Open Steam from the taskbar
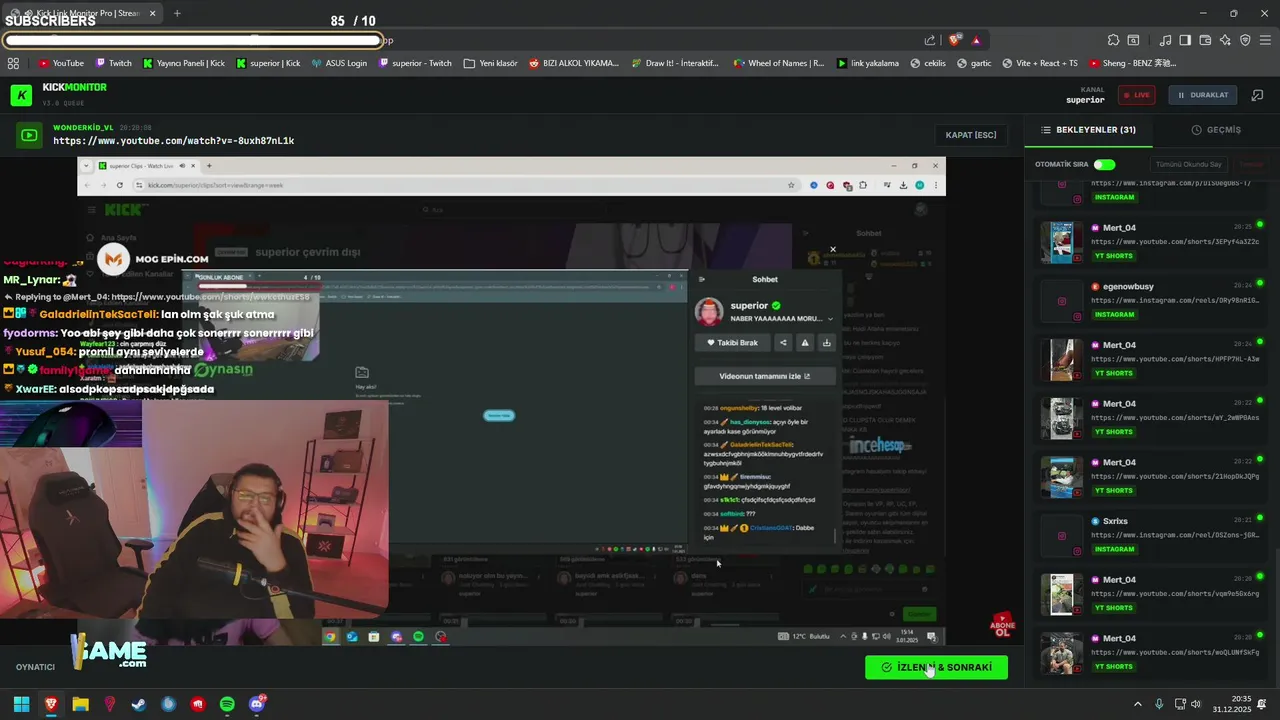 (139, 704)
